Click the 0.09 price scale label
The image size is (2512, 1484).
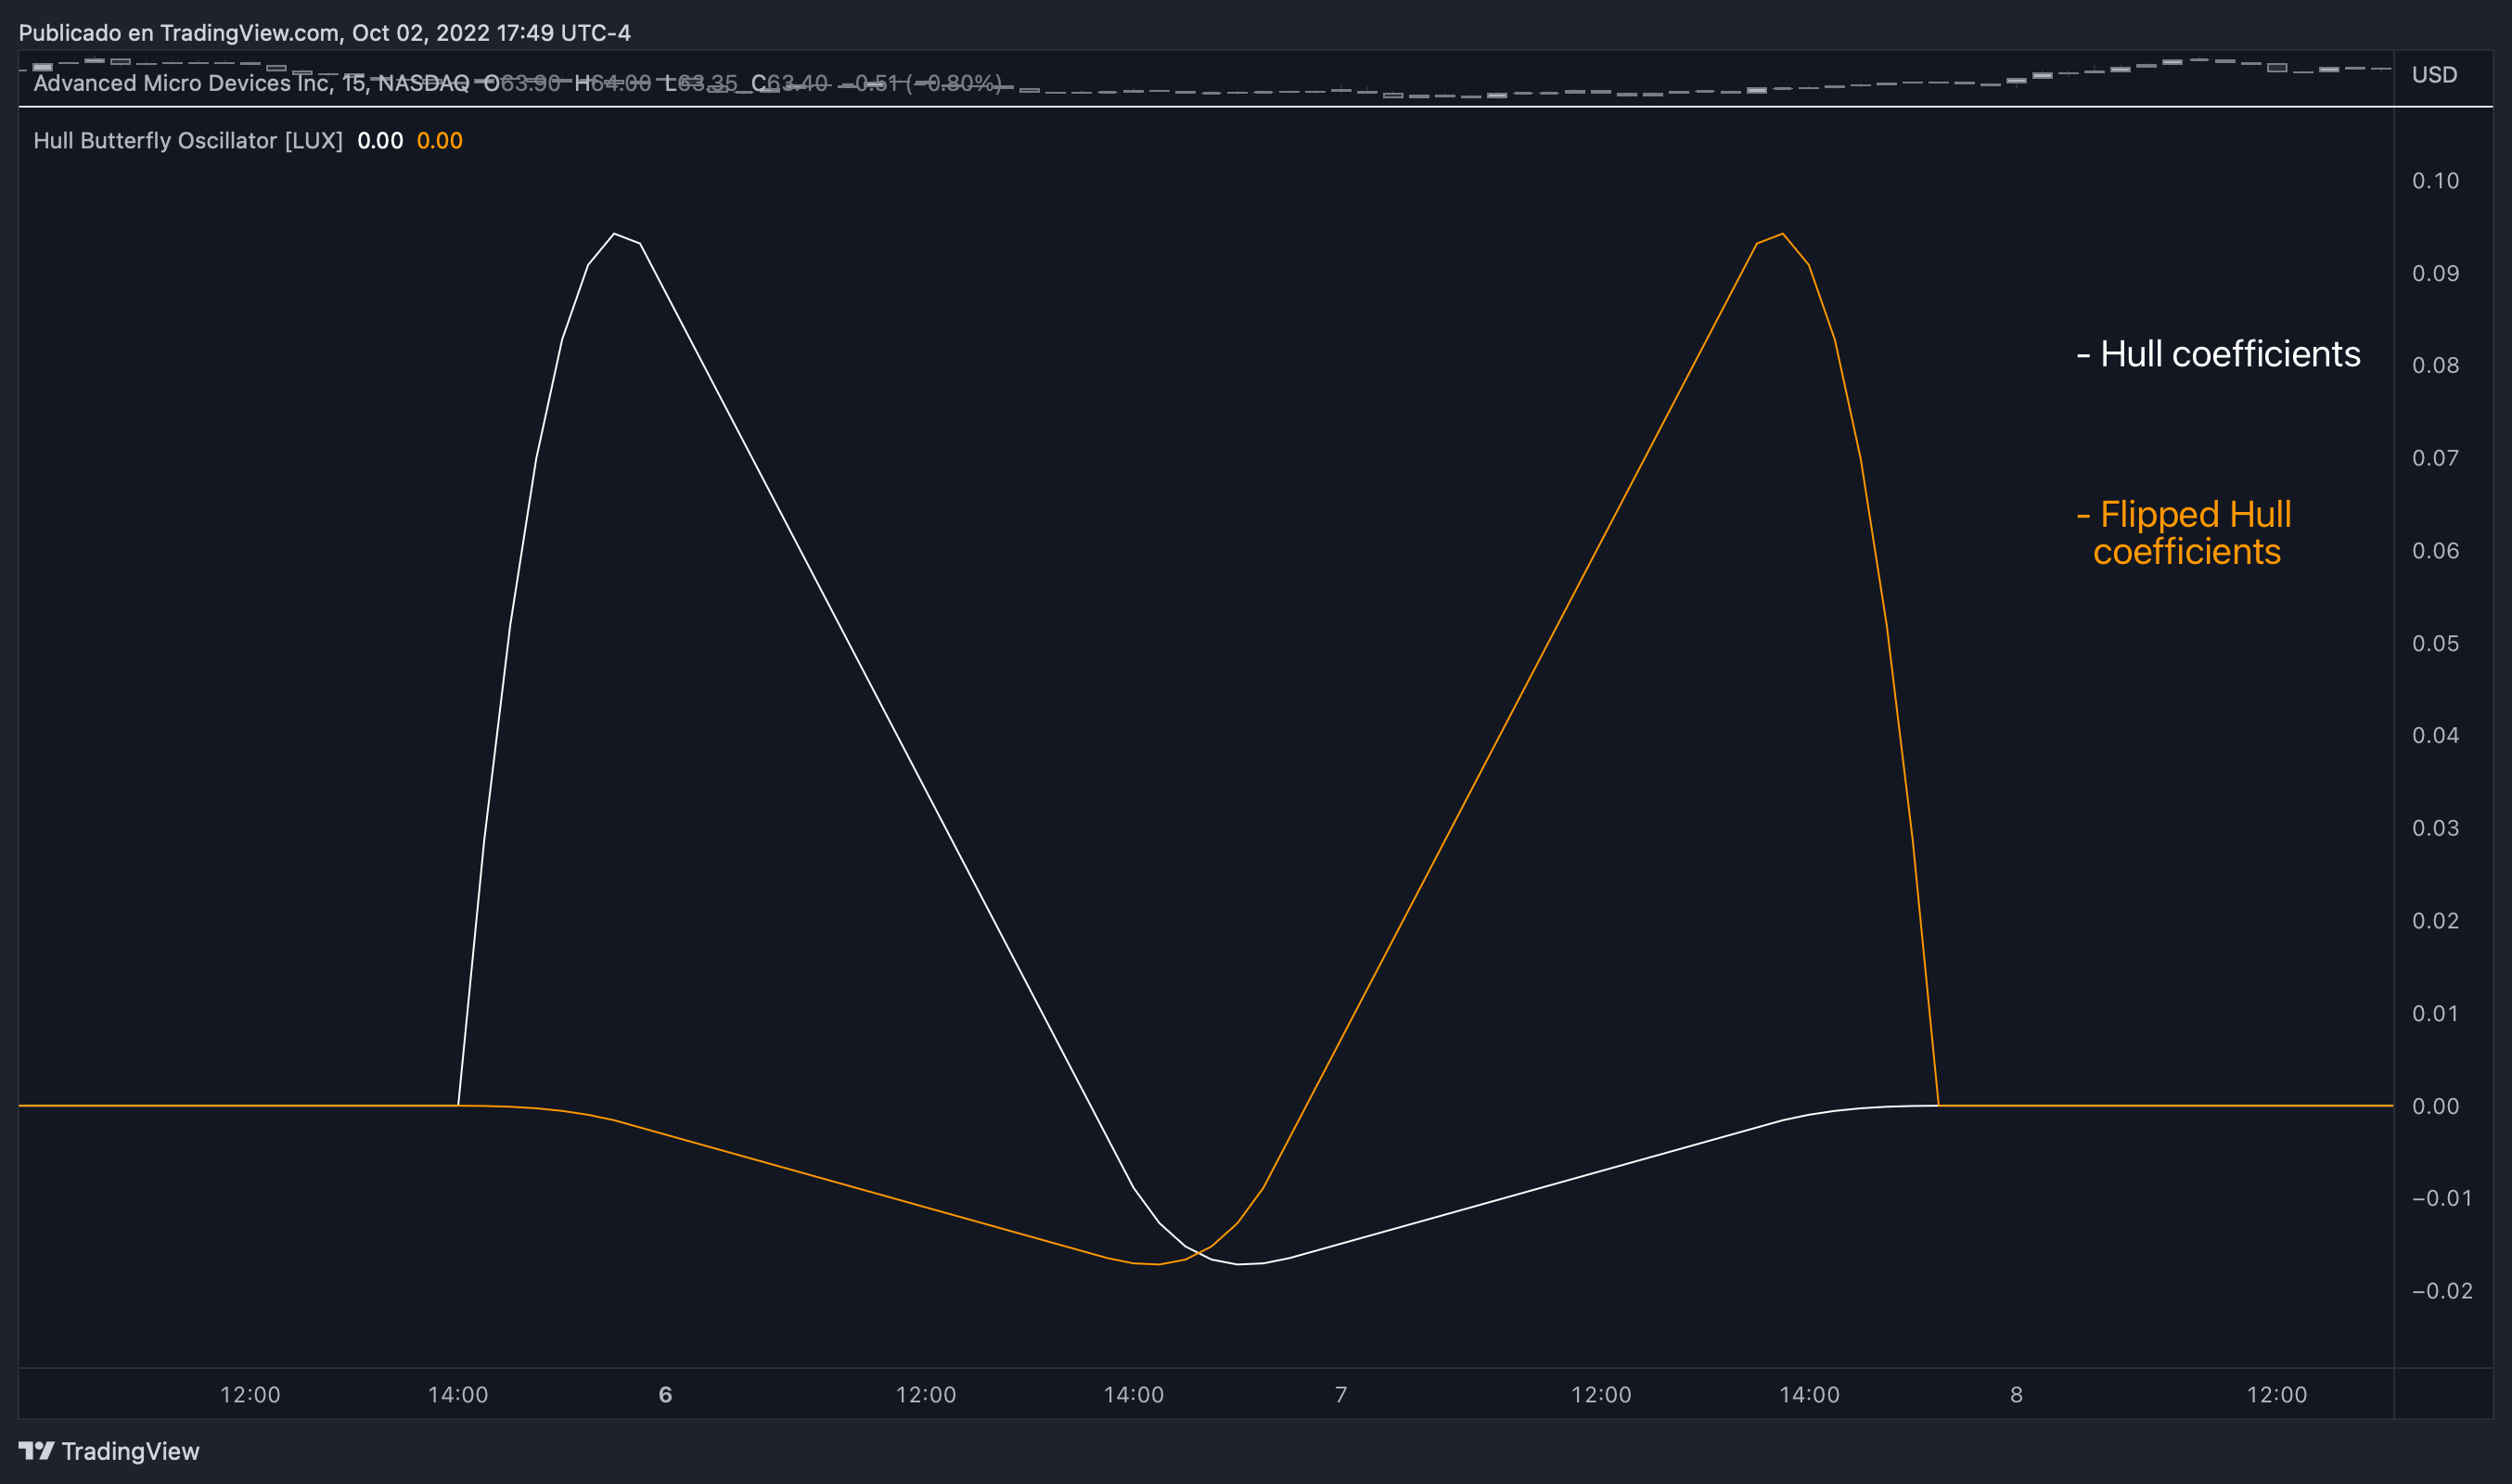point(2435,274)
